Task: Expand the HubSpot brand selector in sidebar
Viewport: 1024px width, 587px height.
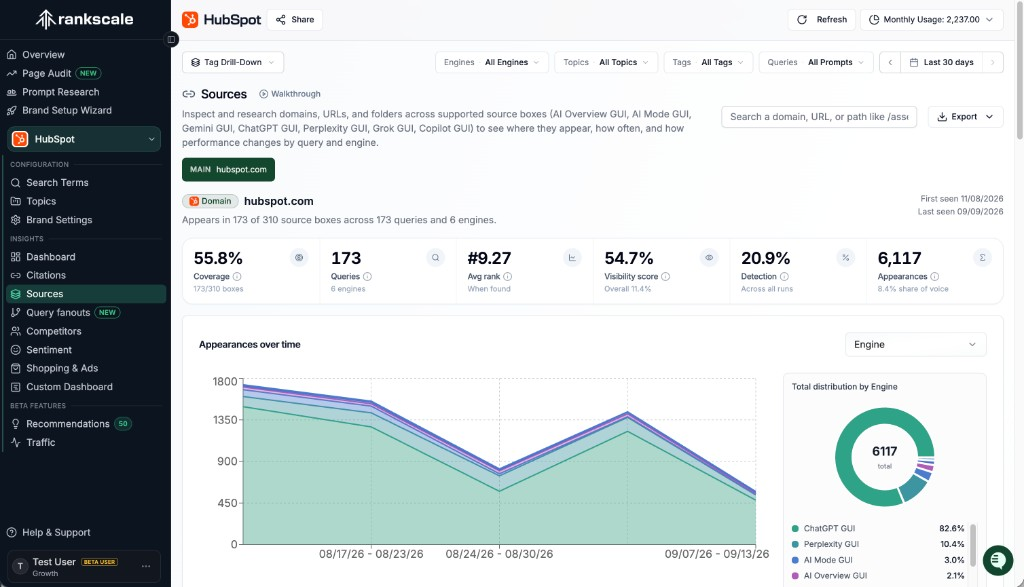Action: click(84, 139)
